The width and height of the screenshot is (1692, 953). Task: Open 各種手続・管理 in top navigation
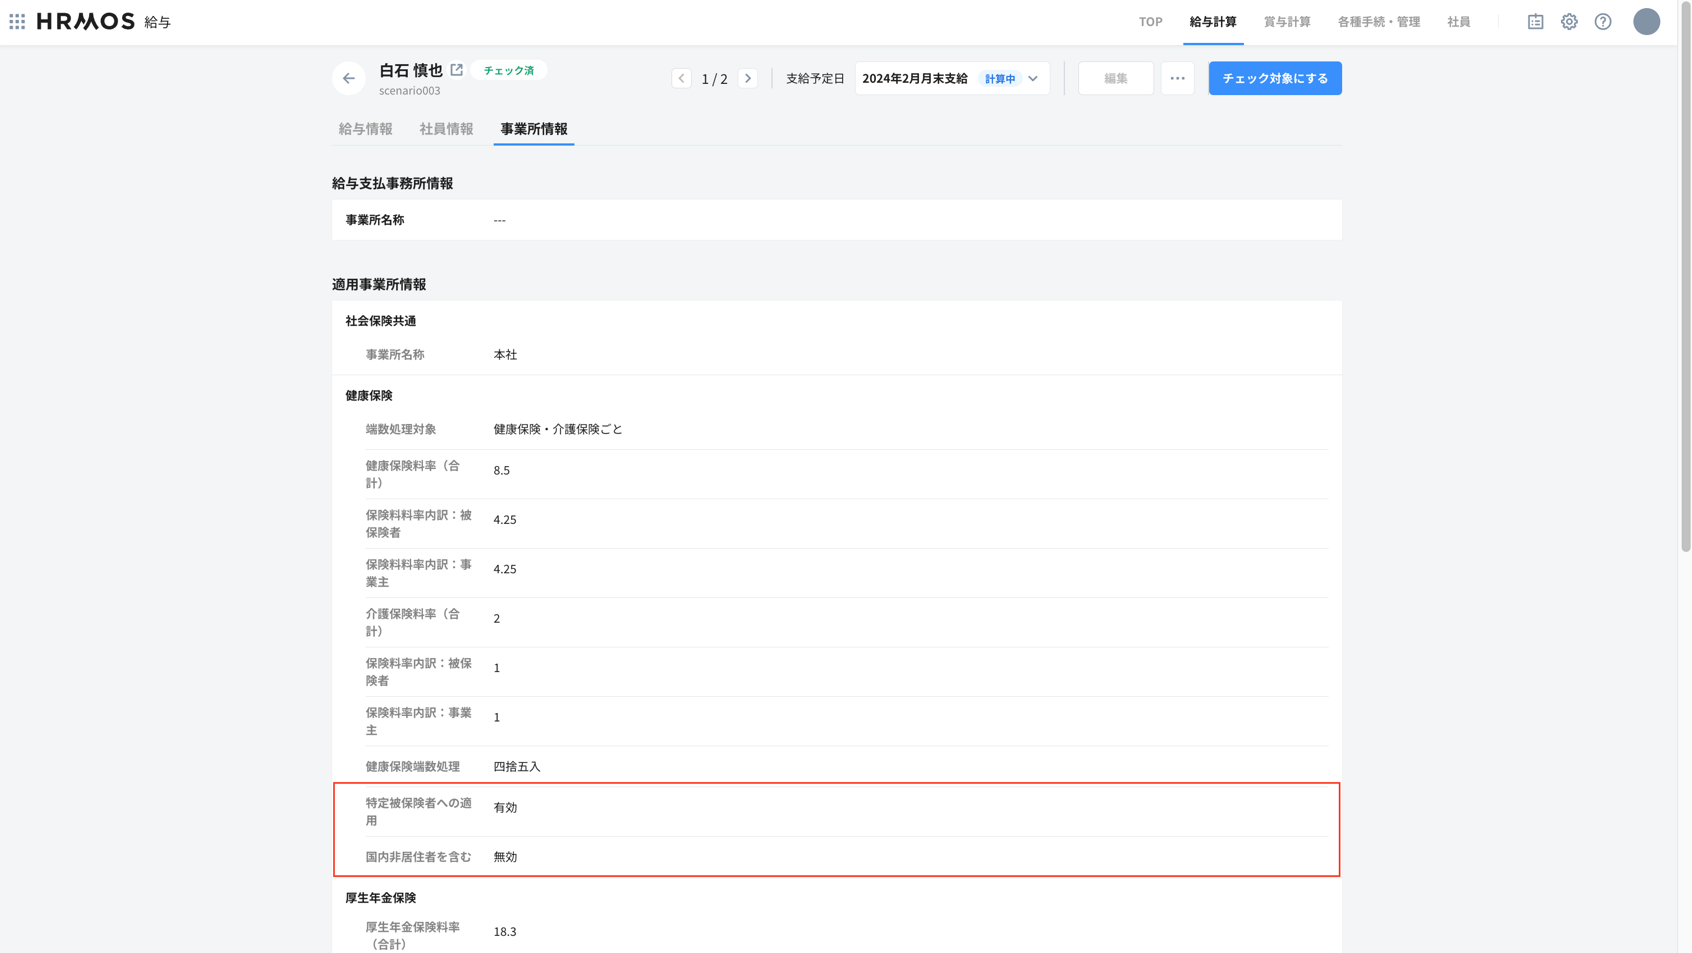pyautogui.click(x=1378, y=21)
